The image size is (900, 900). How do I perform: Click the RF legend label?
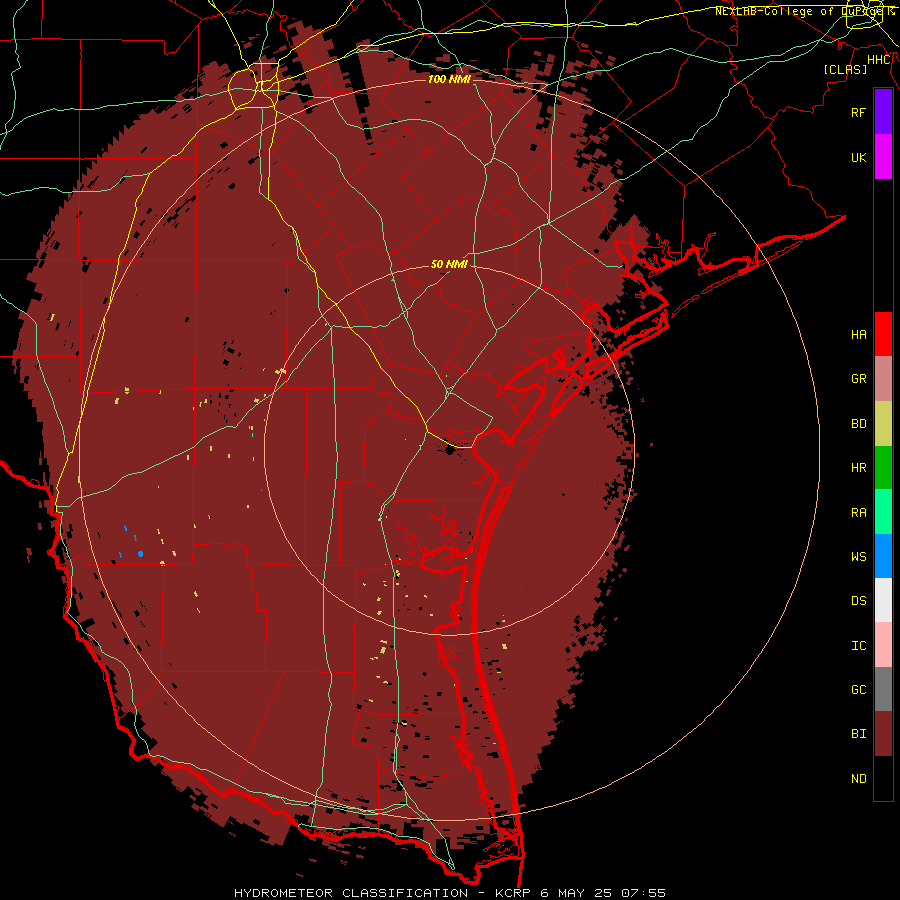point(859,112)
